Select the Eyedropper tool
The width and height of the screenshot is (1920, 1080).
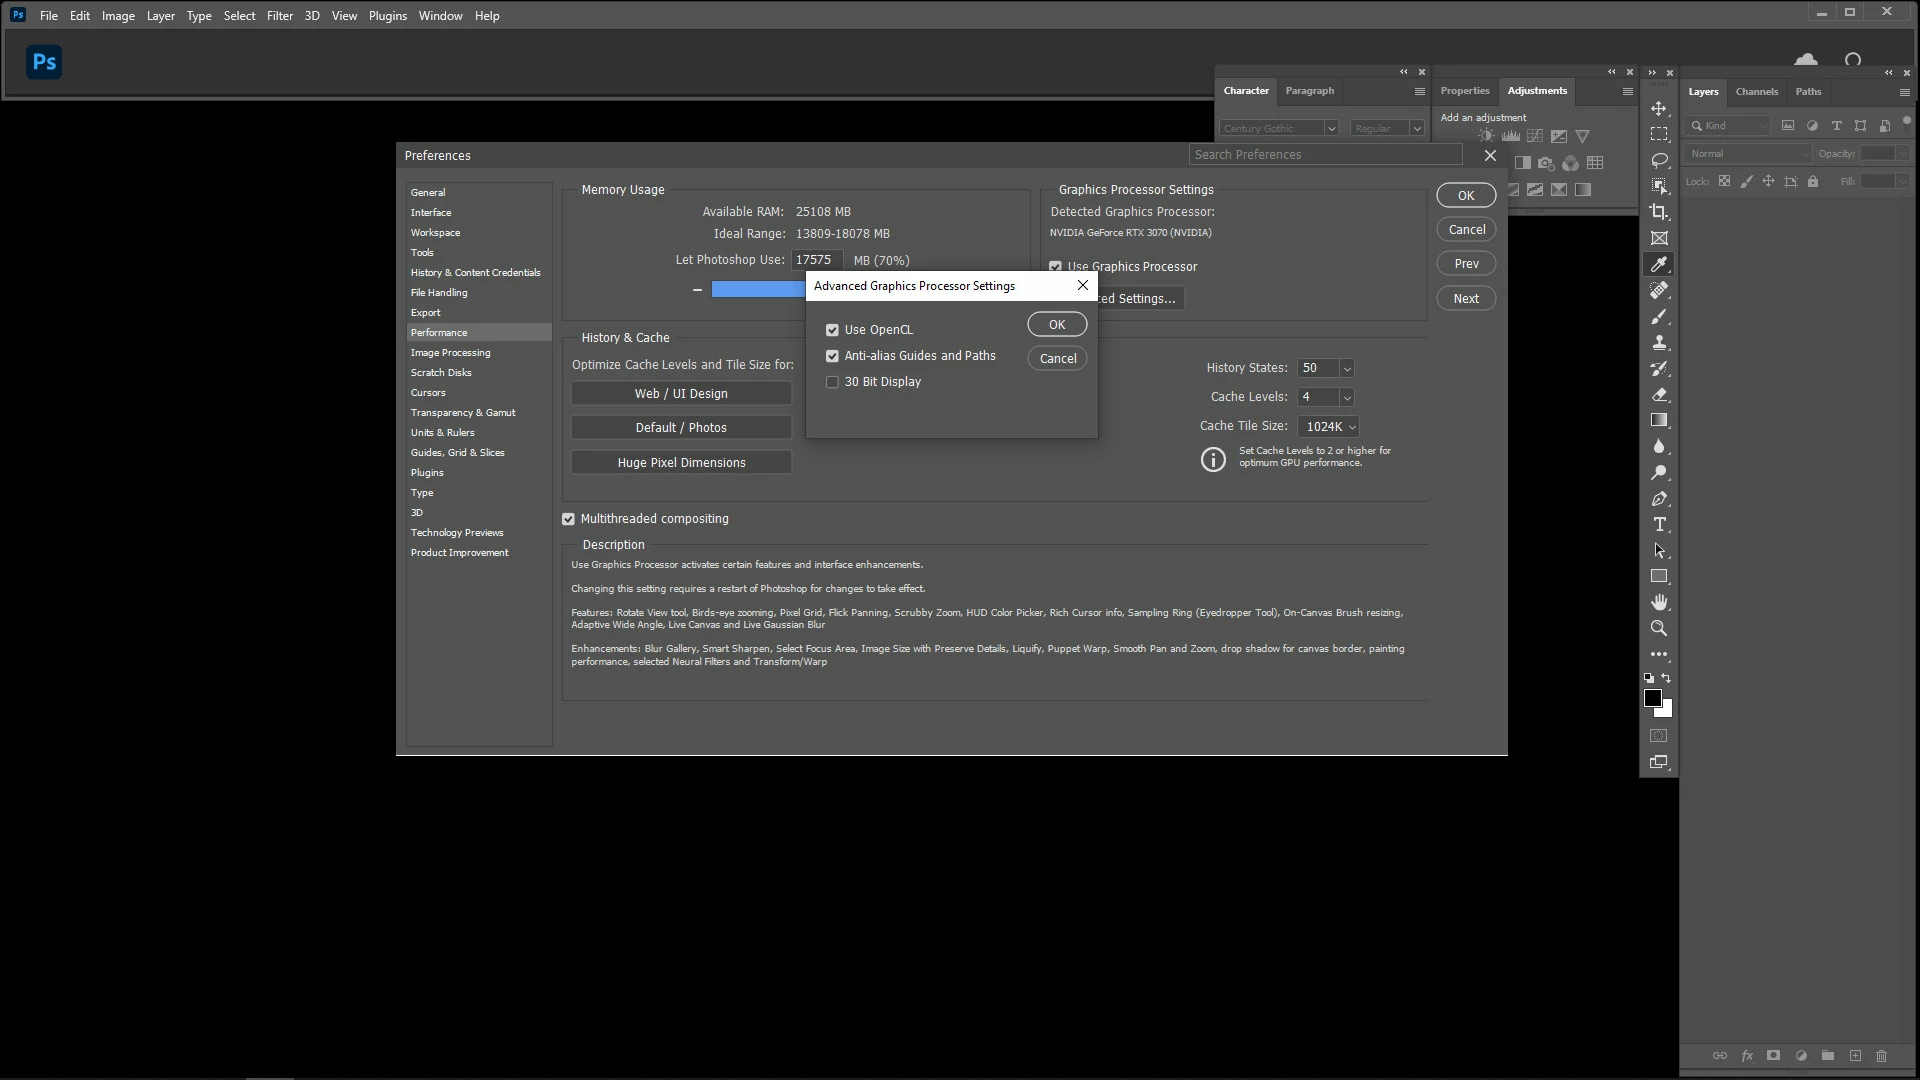coord(1659,264)
